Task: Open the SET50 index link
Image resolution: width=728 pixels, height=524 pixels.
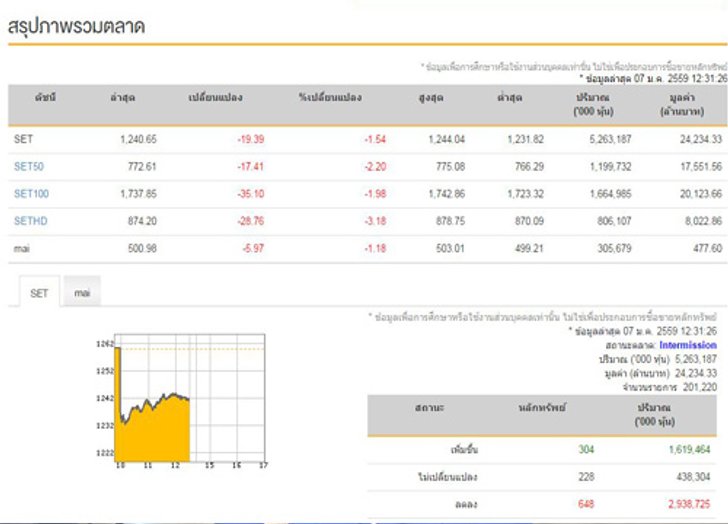Action: [x=29, y=166]
